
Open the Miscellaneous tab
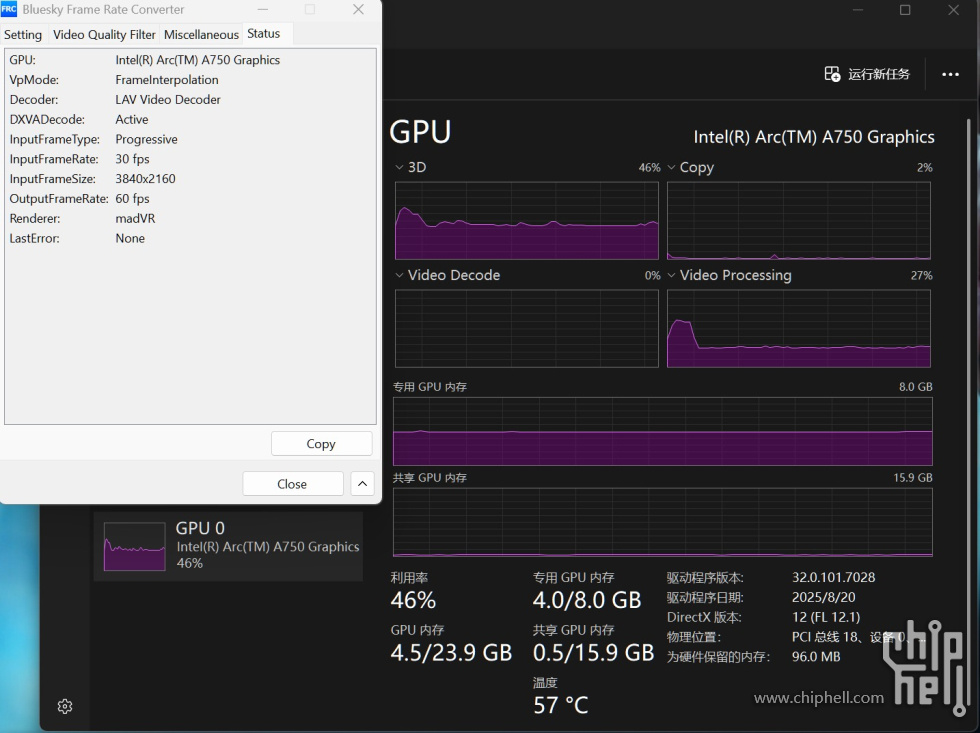click(x=201, y=34)
